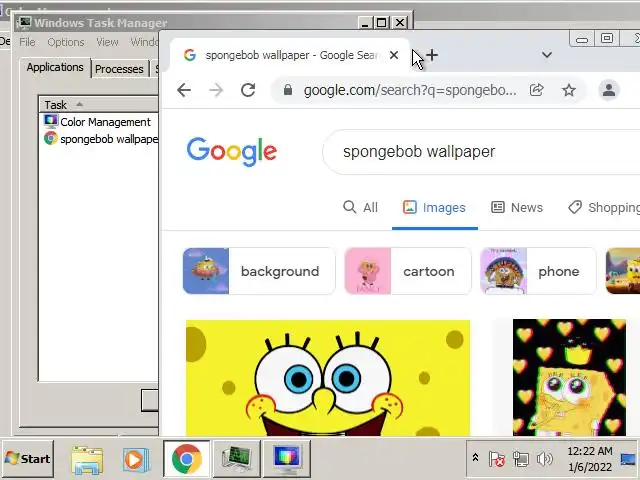The width and height of the screenshot is (640, 480).
Task: Reload the Google search page
Action: (248, 90)
